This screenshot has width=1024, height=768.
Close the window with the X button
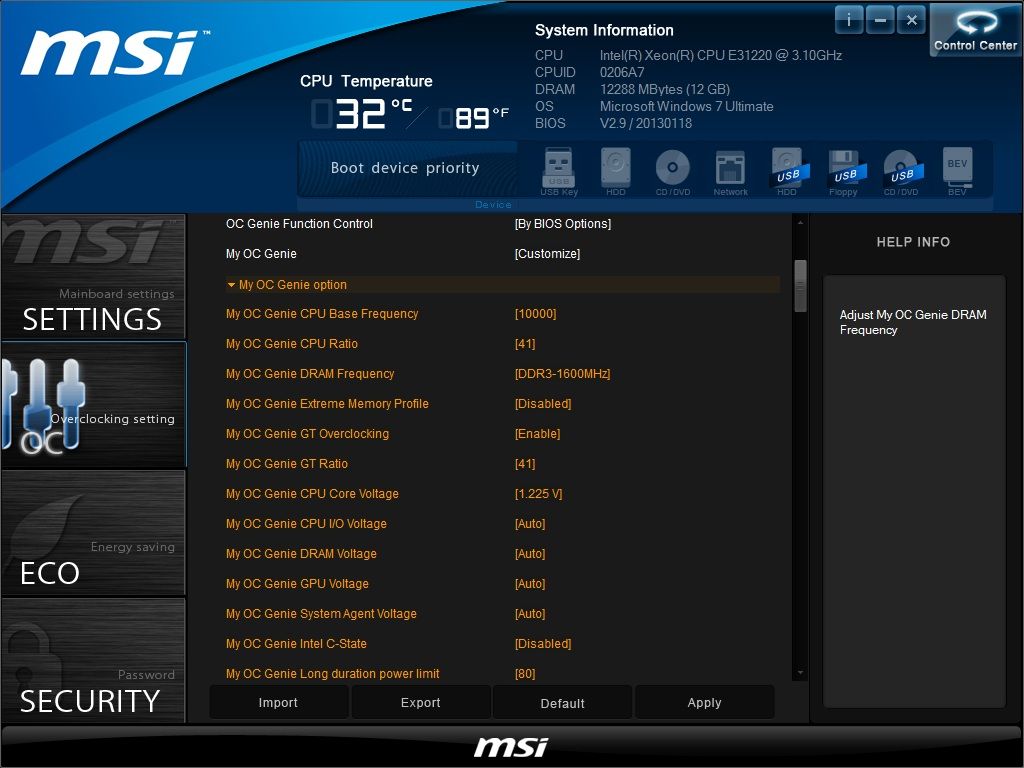(x=911, y=20)
